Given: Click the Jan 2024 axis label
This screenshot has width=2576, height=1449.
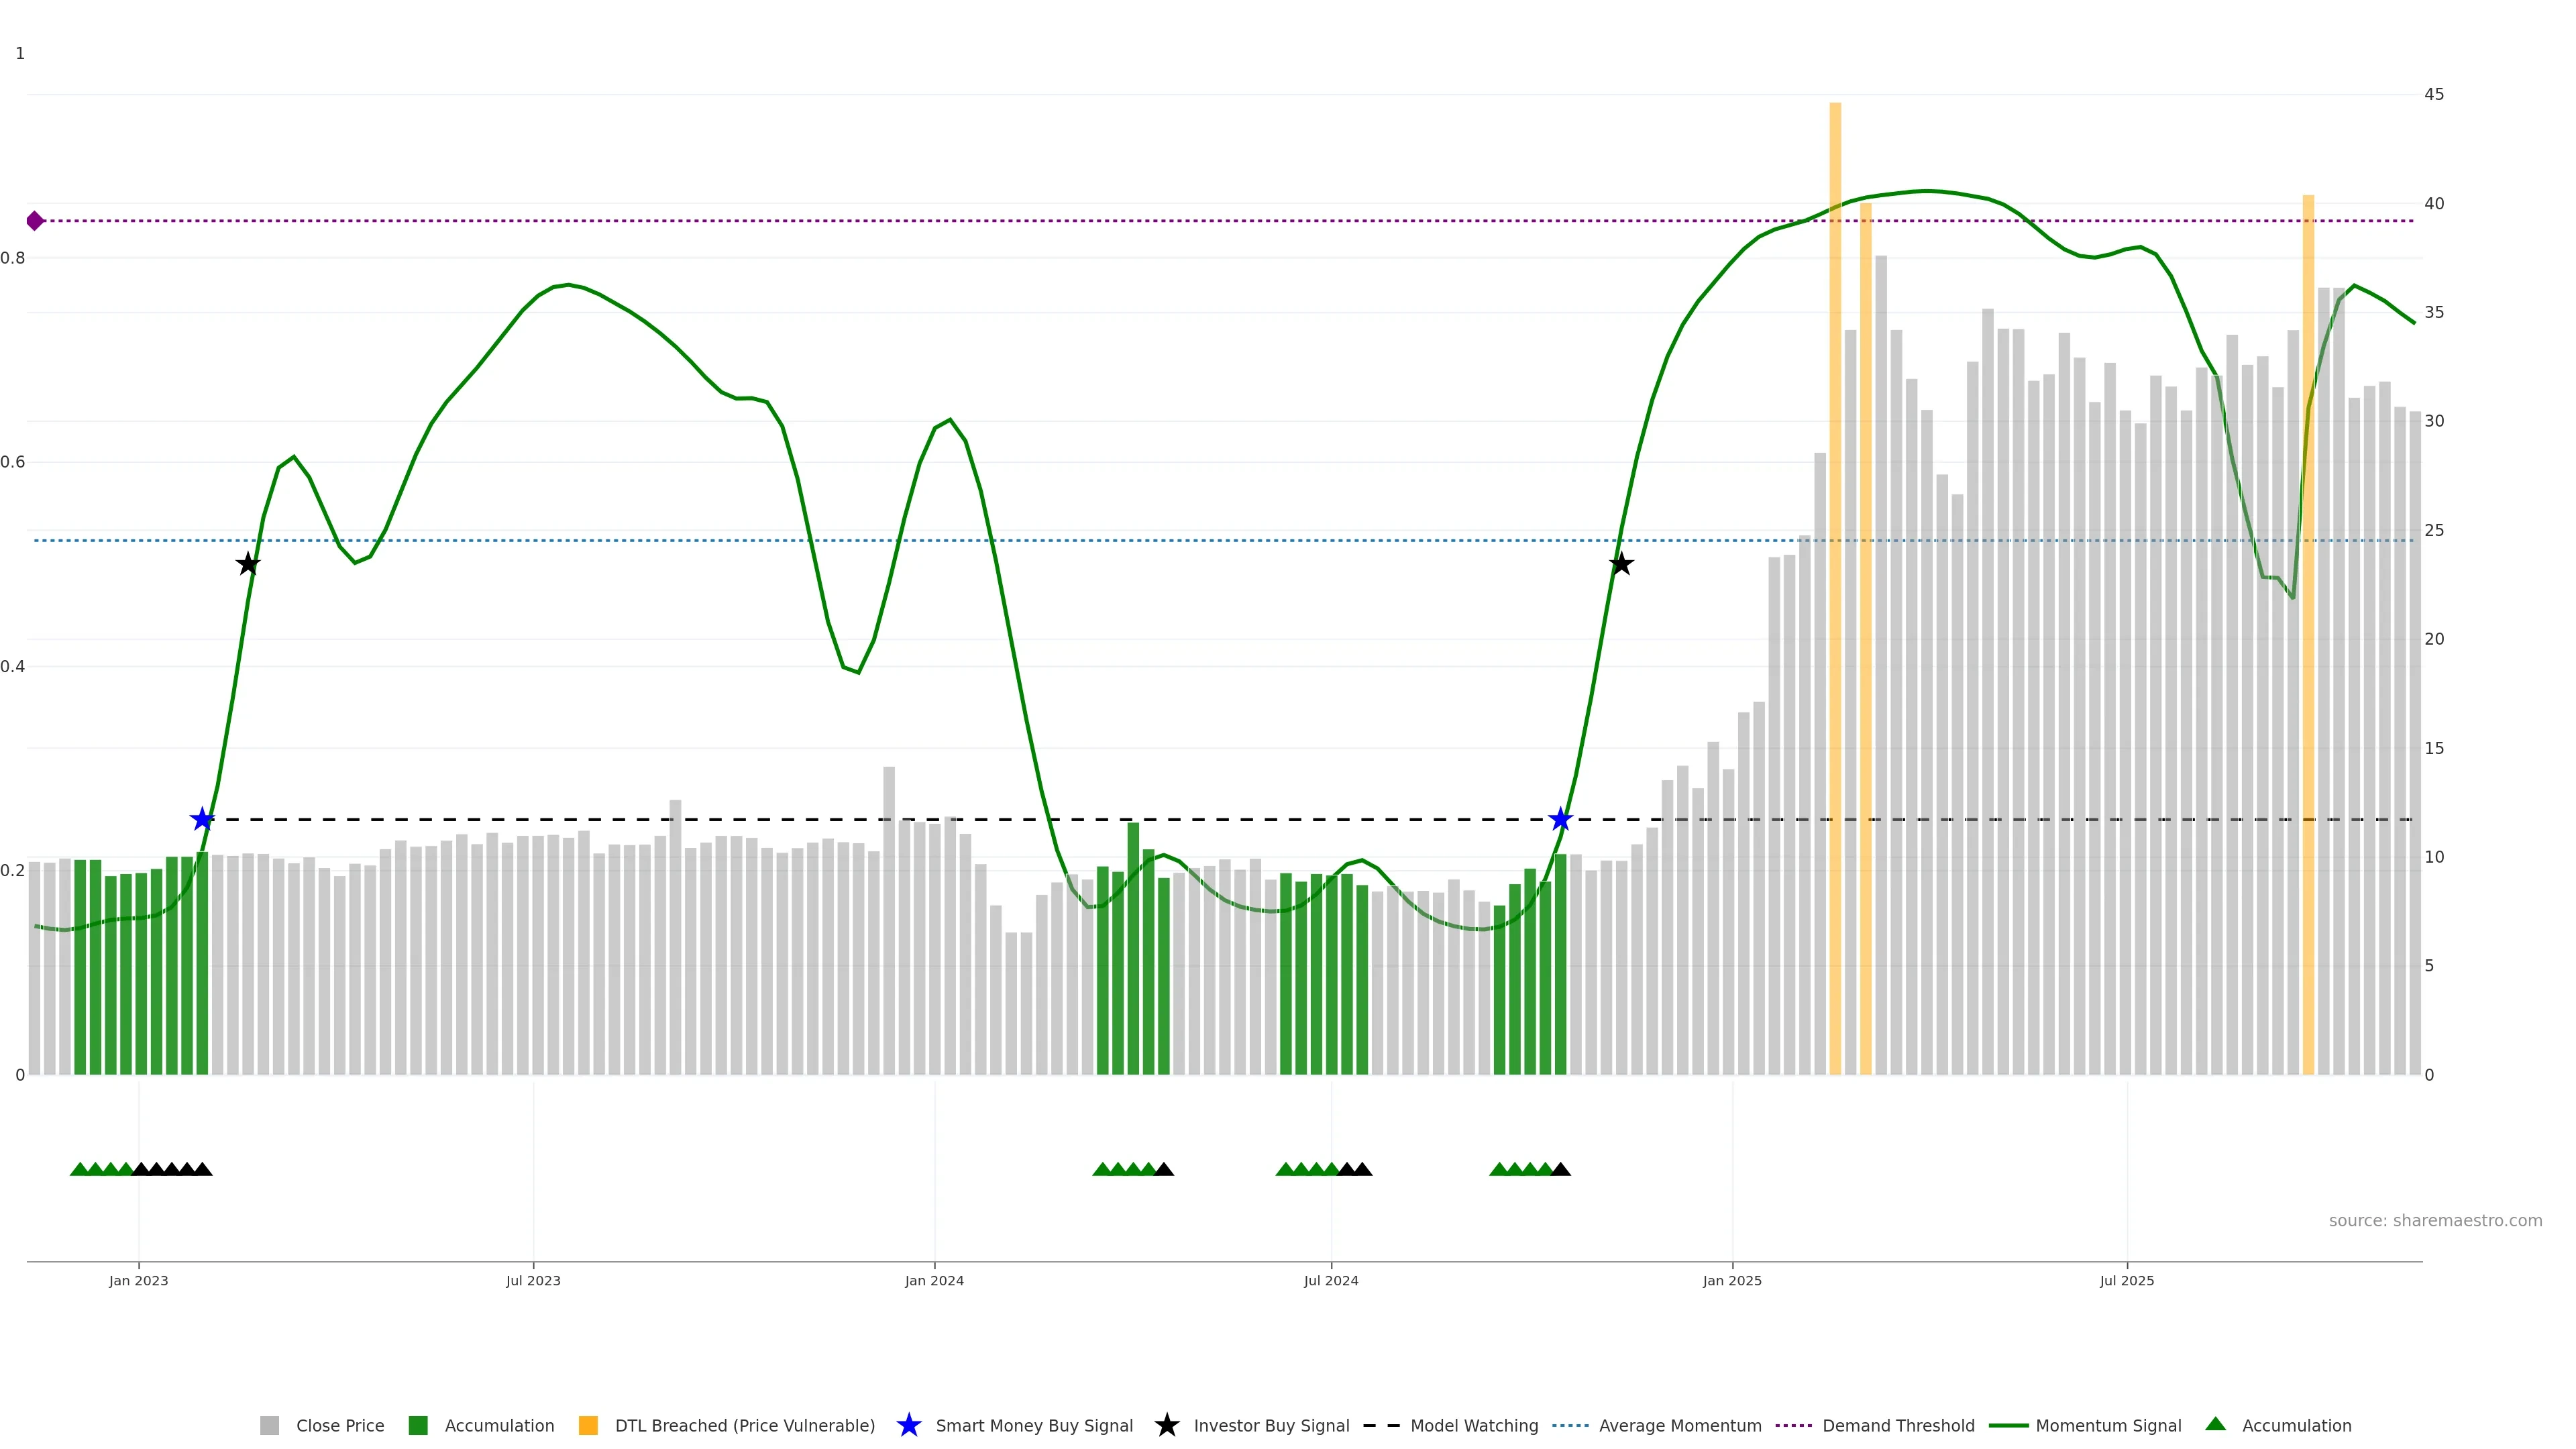Looking at the screenshot, I should pos(934,1280).
